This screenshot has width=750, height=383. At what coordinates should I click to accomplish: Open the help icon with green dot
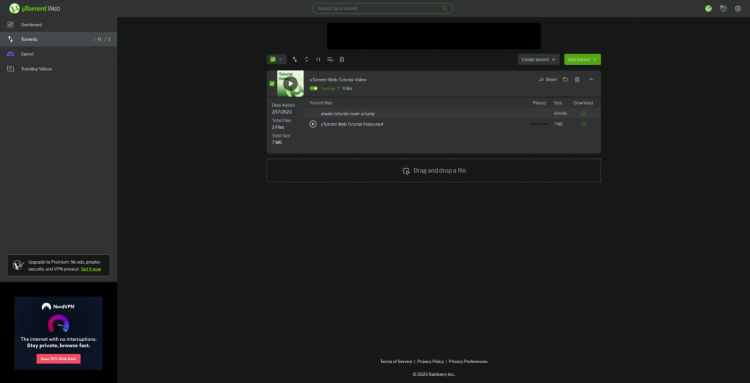point(723,9)
